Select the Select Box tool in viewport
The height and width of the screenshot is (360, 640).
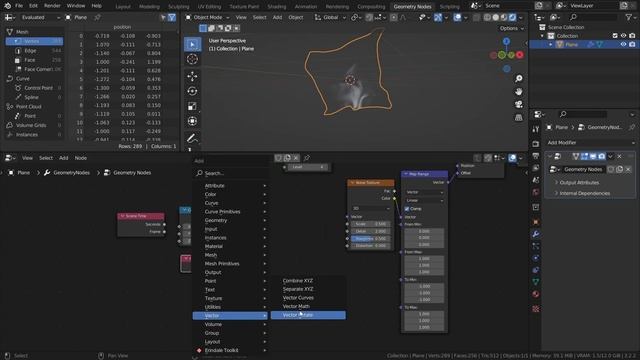[x=192, y=44]
